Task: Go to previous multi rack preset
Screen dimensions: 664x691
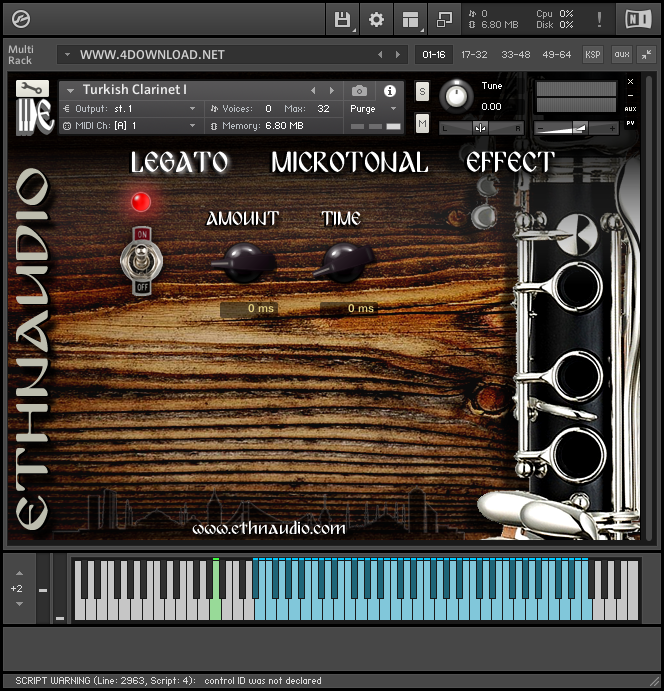Action: click(380, 55)
